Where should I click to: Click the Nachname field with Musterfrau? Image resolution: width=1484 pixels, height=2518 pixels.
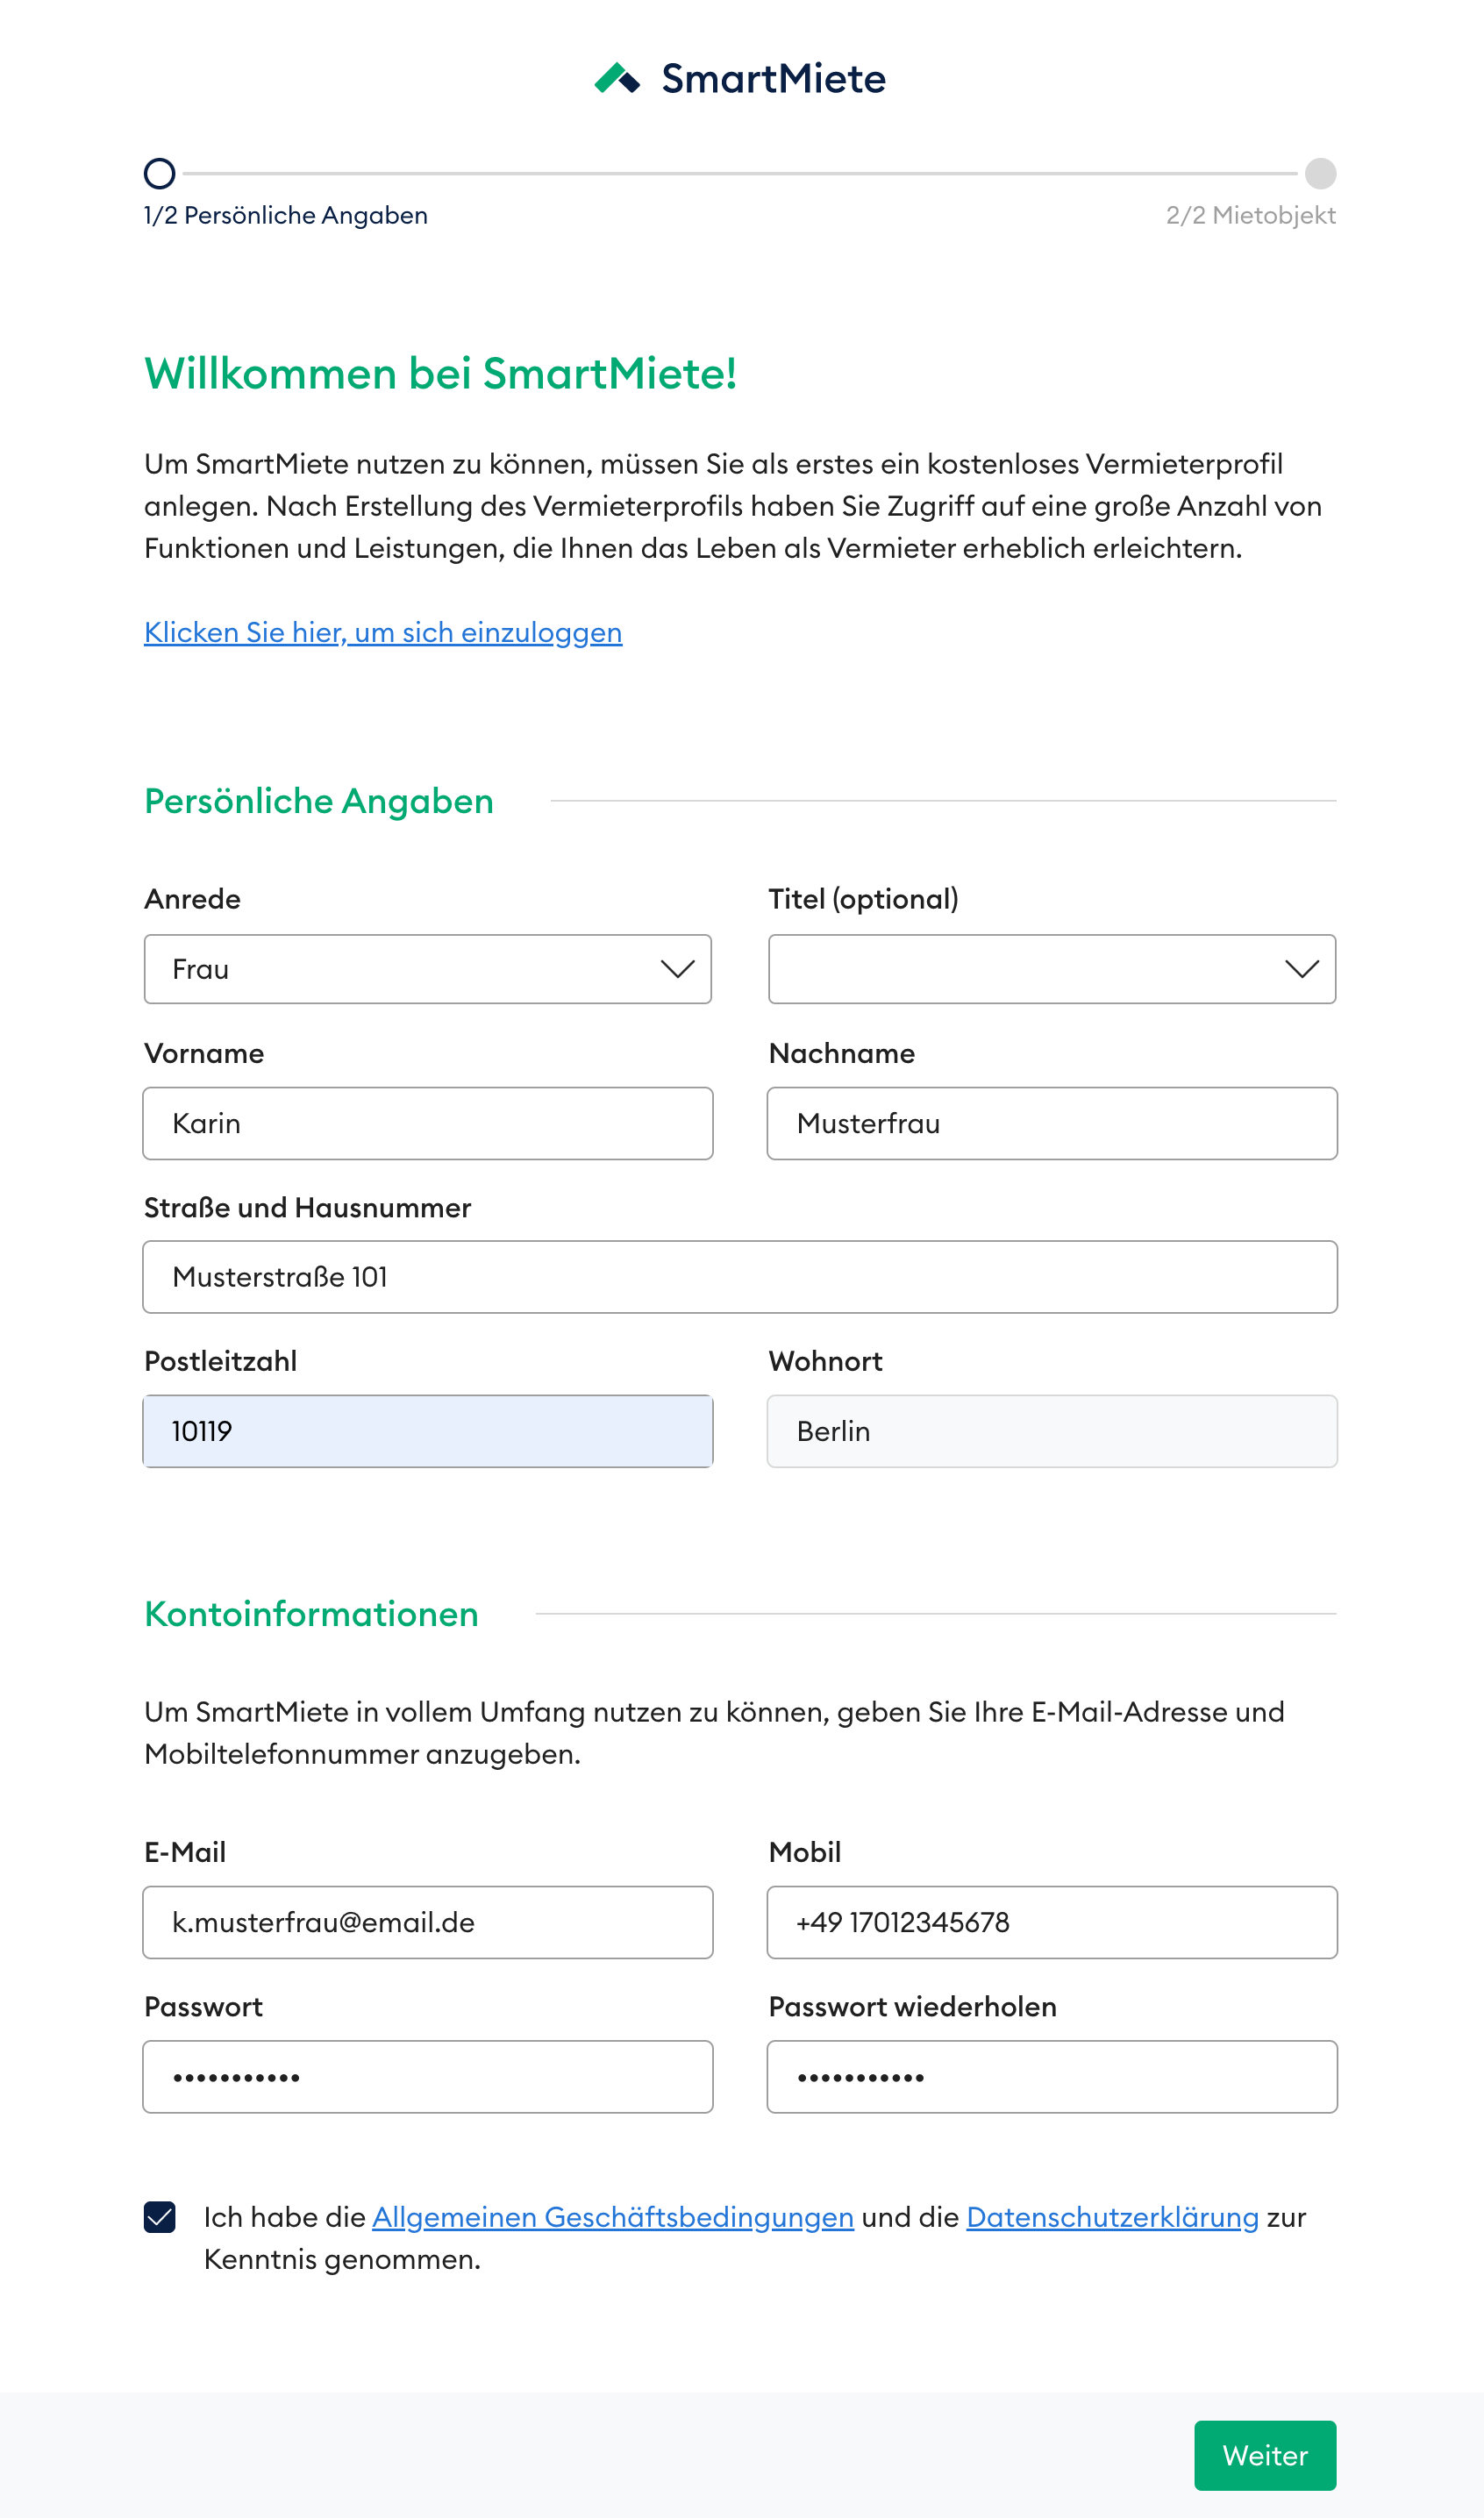(x=1052, y=1123)
